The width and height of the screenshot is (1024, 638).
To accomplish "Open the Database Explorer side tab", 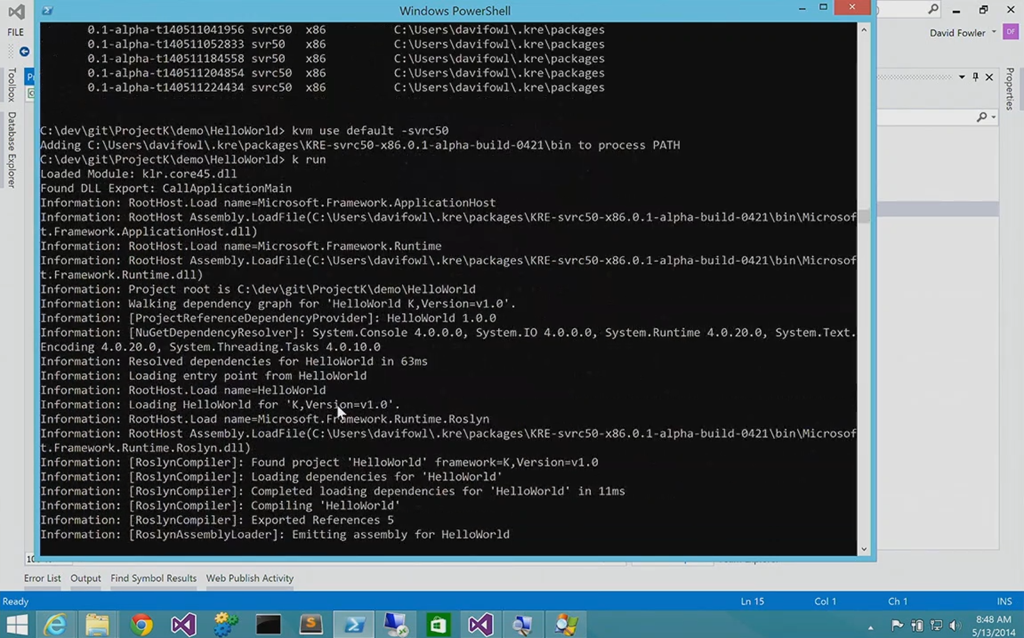I will [x=11, y=150].
